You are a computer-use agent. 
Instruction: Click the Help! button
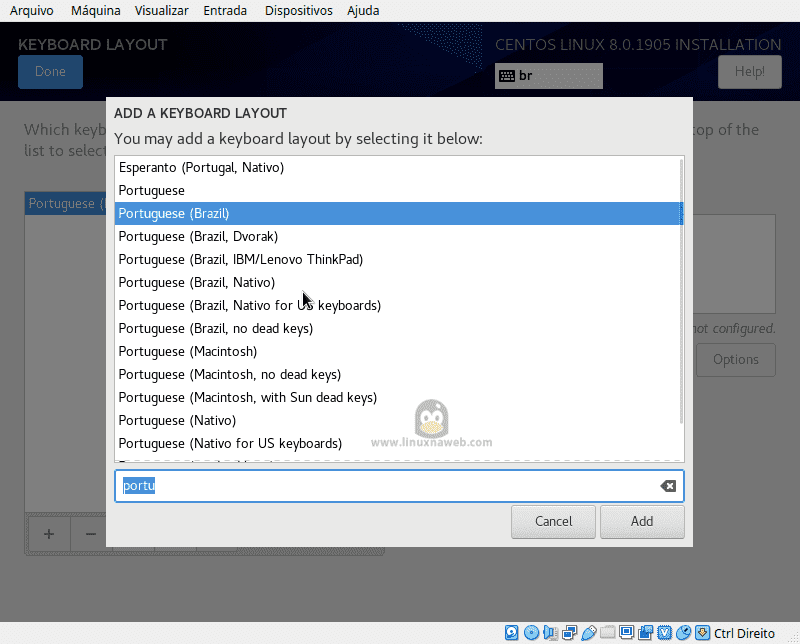(749, 71)
